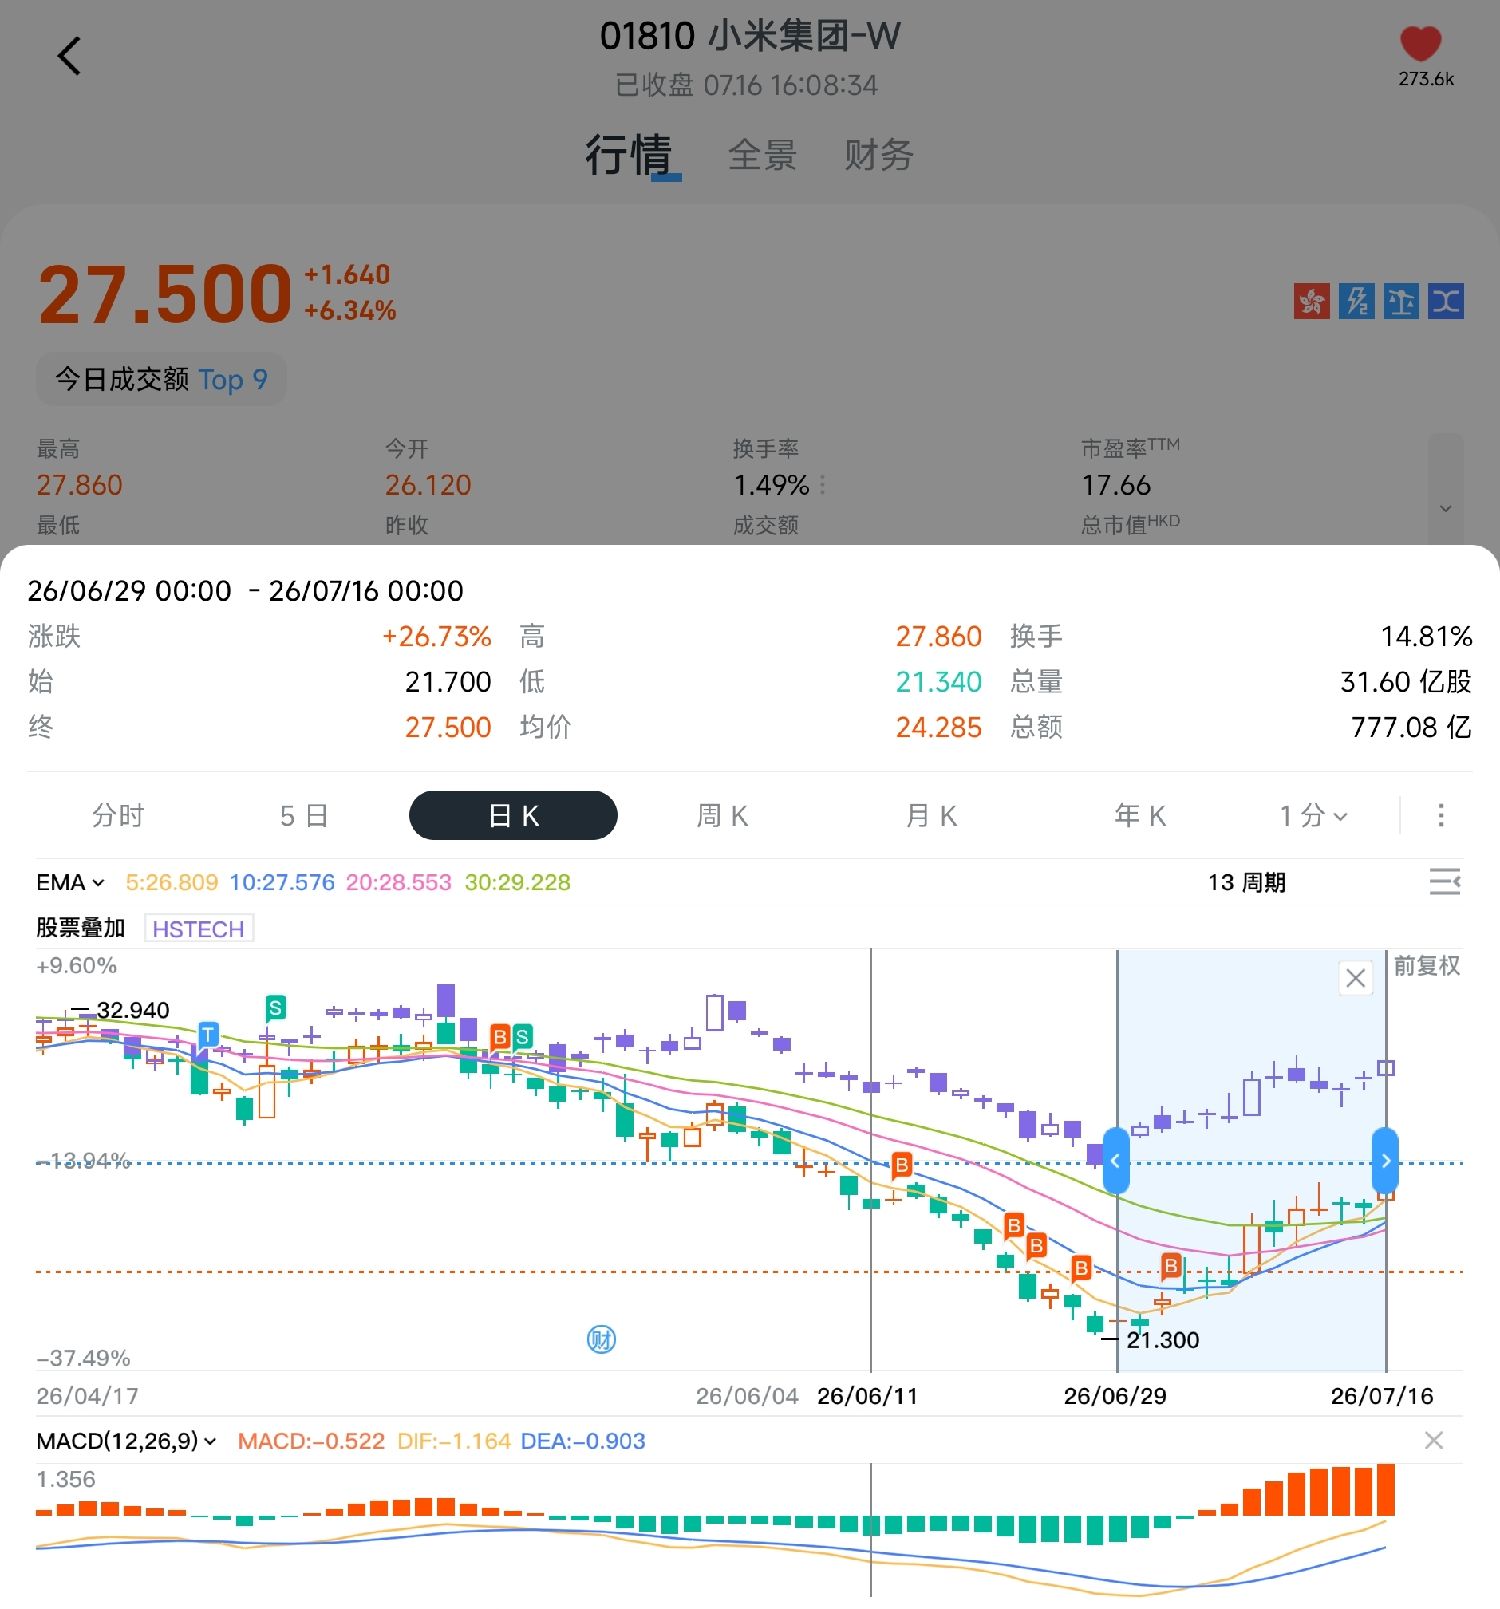Tap the blue shuffle arrows icon
The image size is (1500, 1609).
pos(1446,300)
